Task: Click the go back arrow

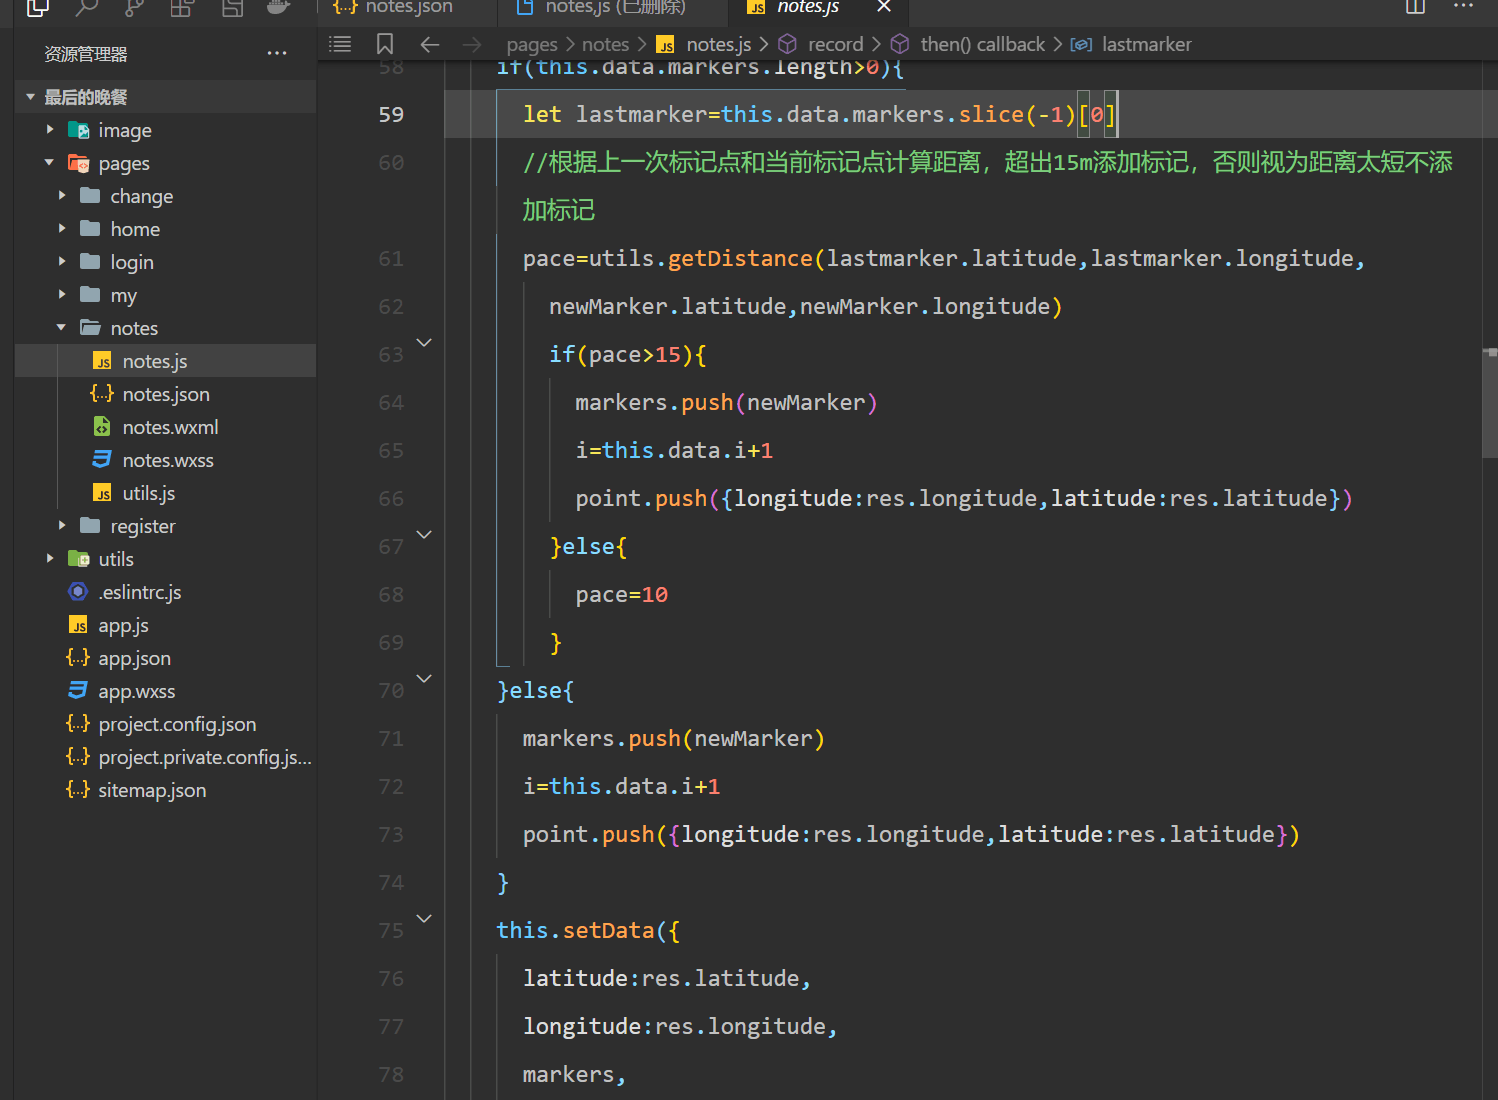Action: 430,44
